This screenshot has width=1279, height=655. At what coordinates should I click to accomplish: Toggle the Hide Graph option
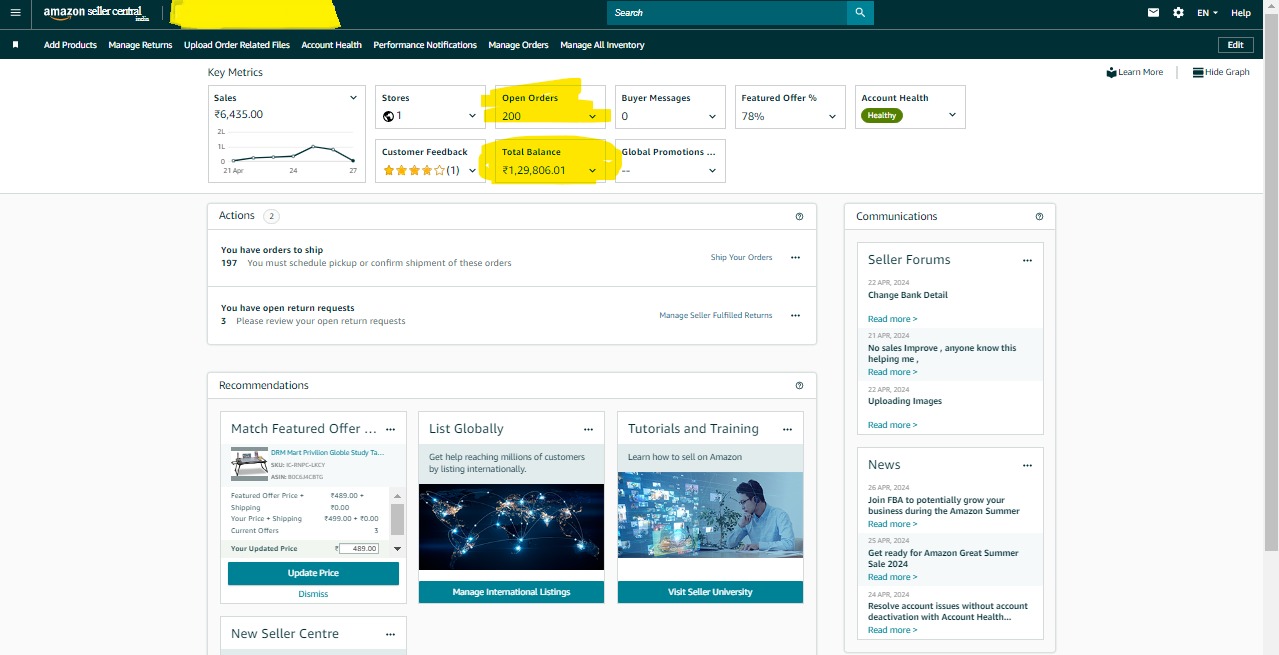(1221, 72)
